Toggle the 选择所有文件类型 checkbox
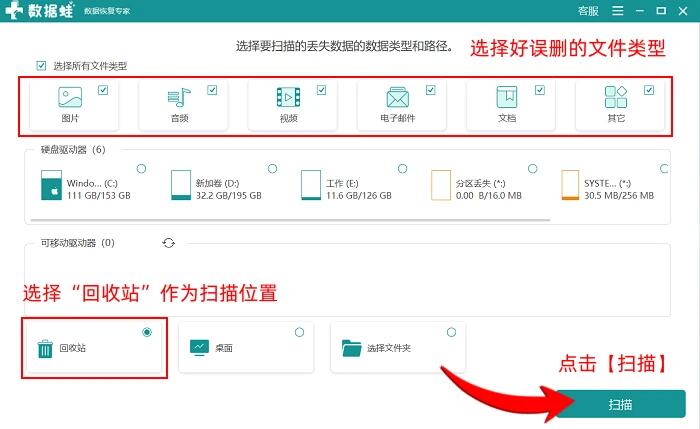700x429 pixels. click(x=41, y=66)
